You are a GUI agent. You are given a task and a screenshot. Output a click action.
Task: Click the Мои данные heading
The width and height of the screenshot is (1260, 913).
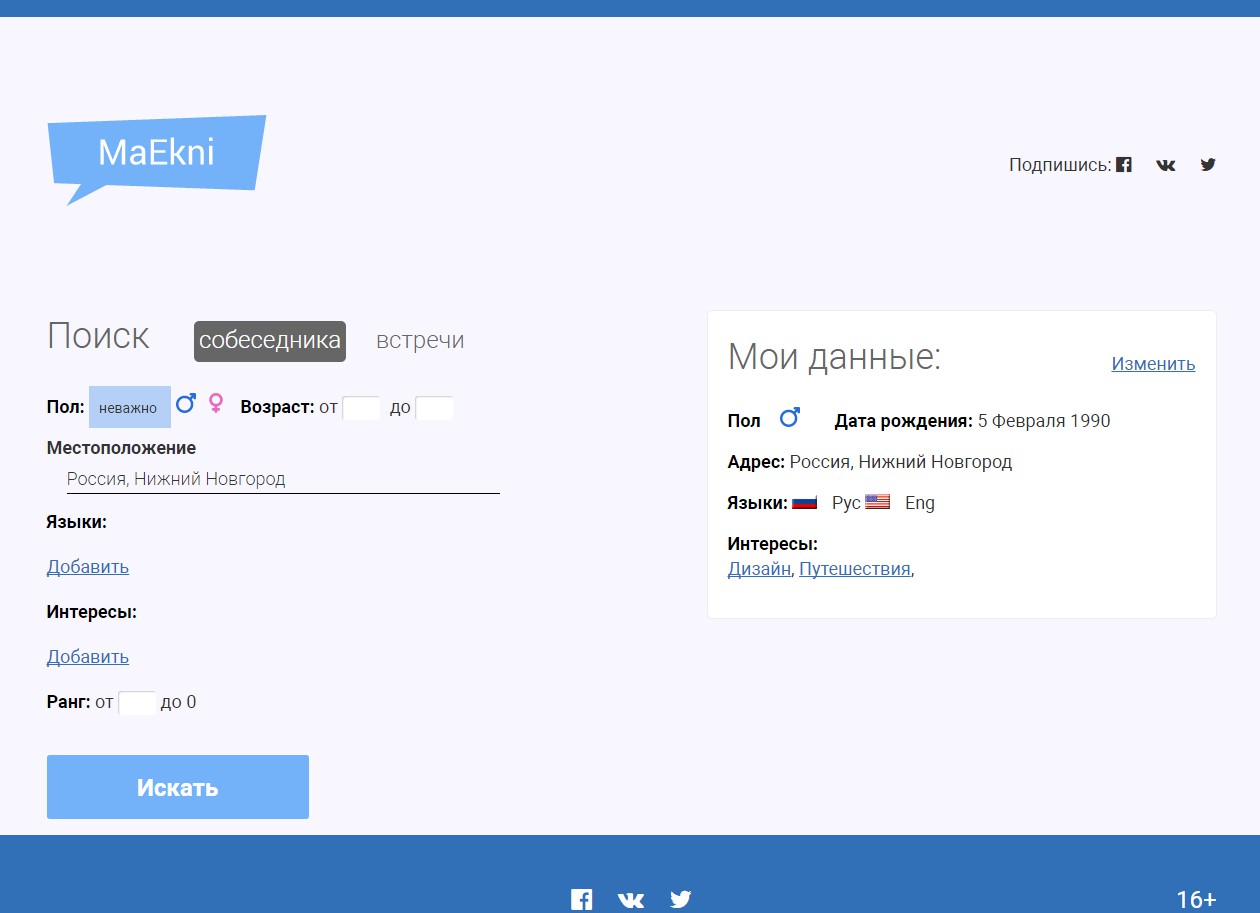pos(834,357)
